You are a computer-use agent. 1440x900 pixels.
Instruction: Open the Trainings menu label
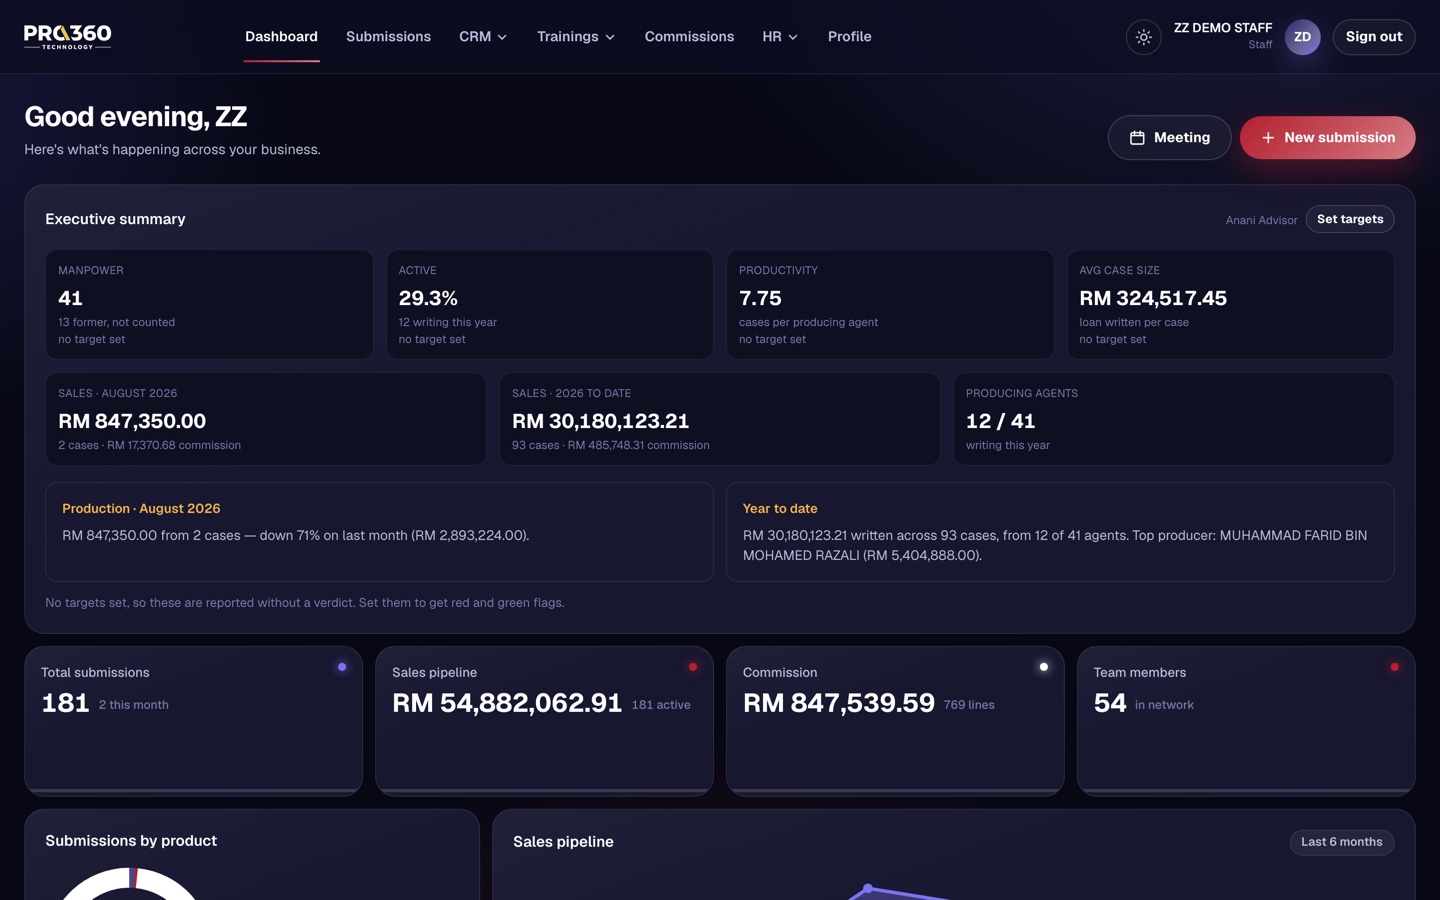click(x=567, y=37)
